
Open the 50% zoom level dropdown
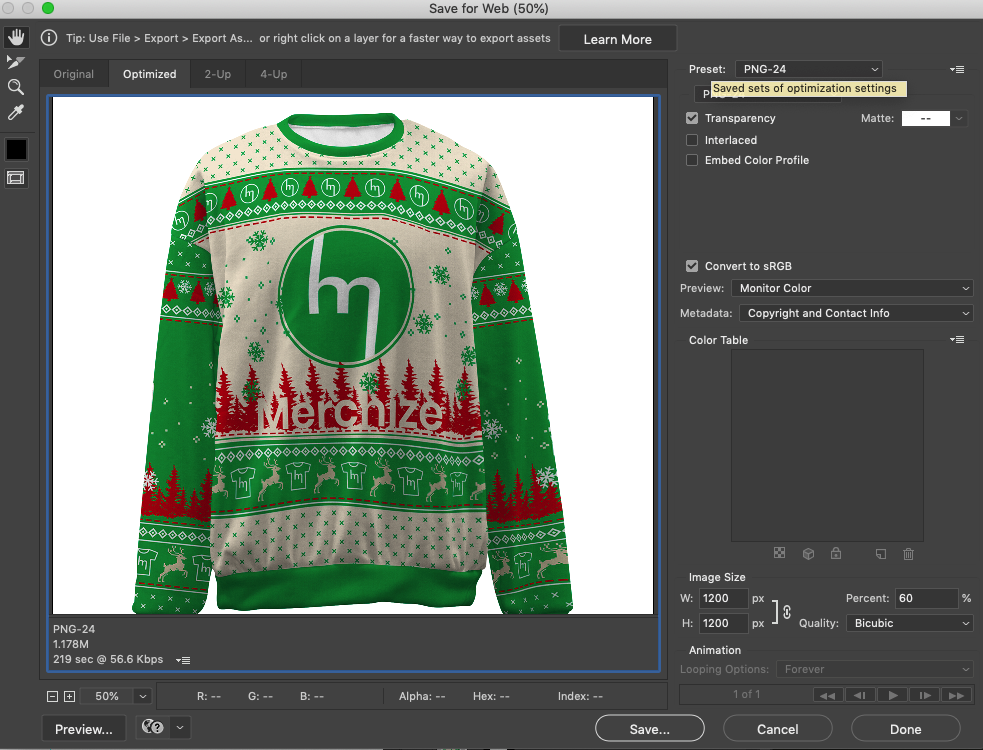(x=143, y=696)
